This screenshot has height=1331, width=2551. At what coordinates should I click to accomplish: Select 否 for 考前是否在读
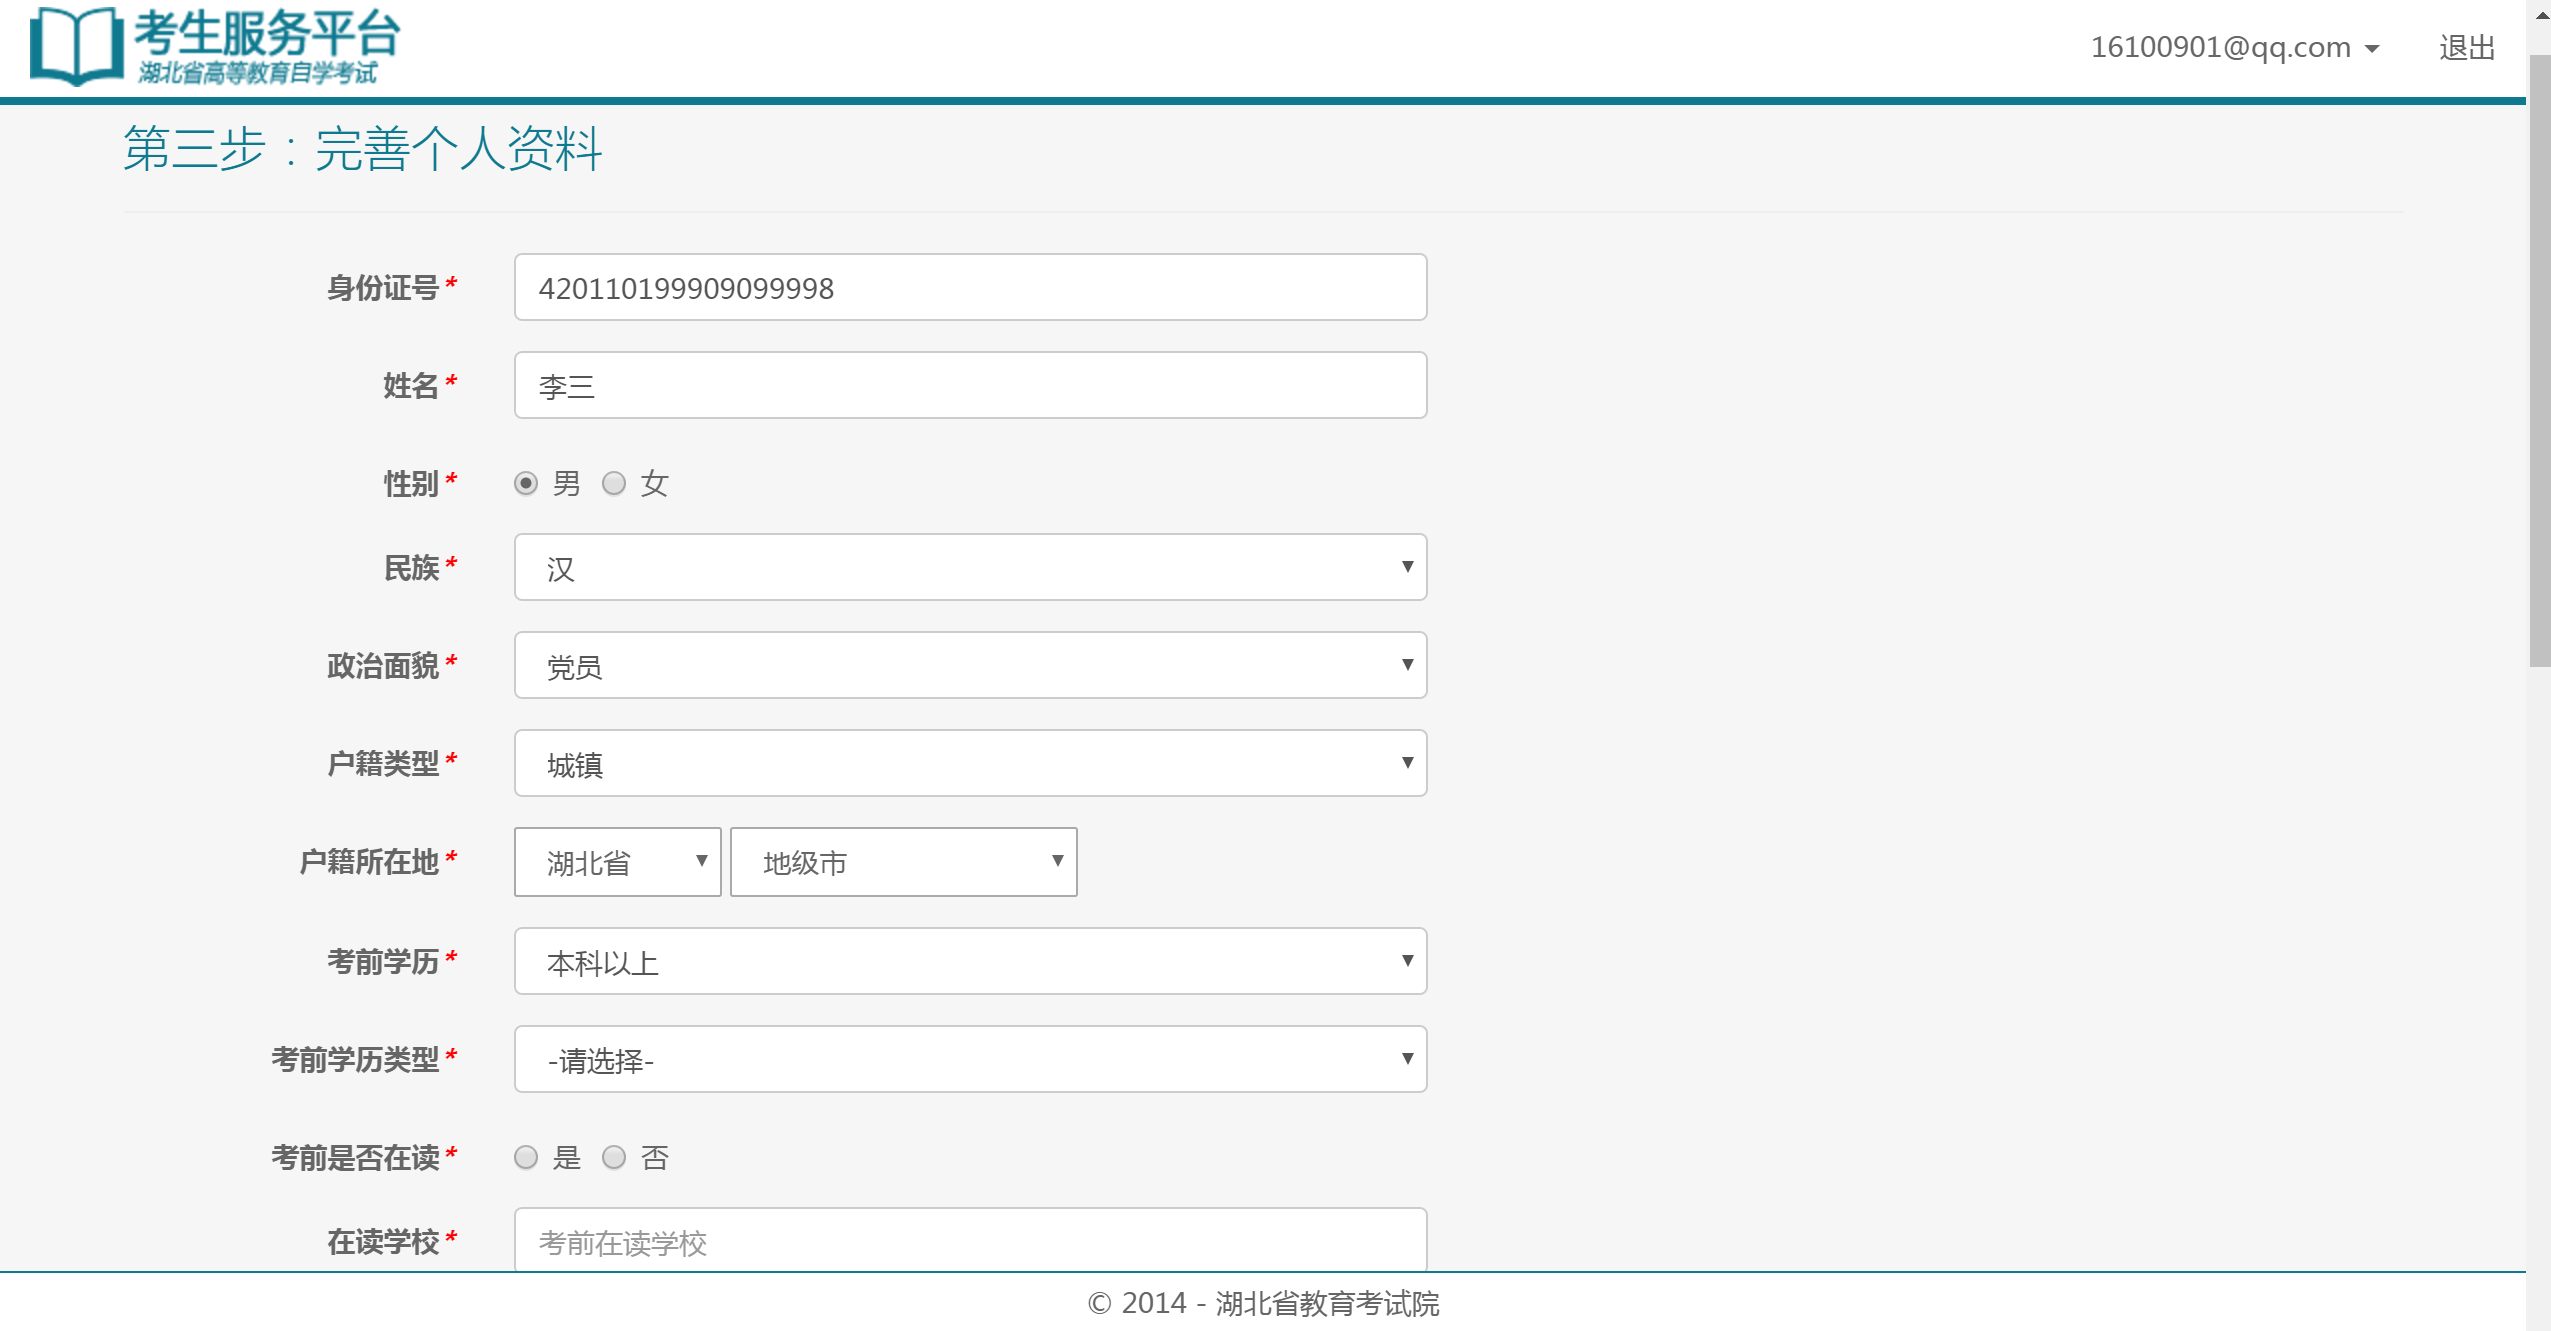tap(614, 1158)
